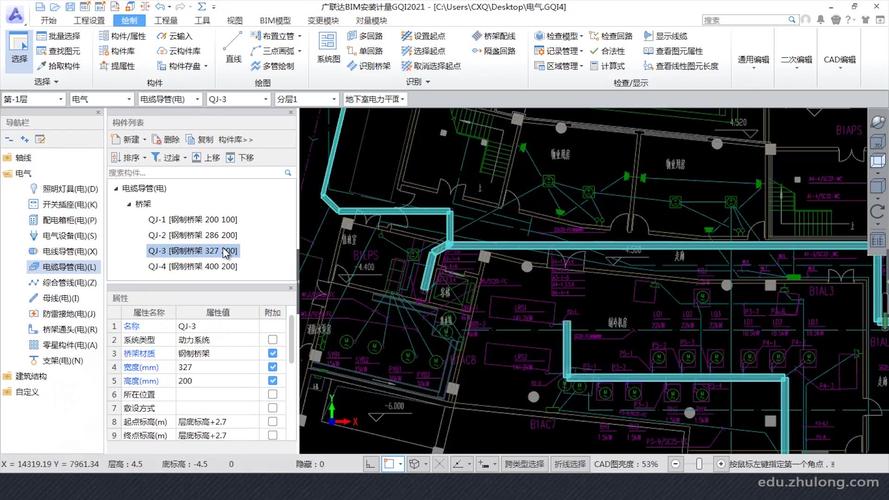Uncheck 附加 checkbox for 高度(mm) row
This screenshot has width=889, height=500.
(x=273, y=380)
